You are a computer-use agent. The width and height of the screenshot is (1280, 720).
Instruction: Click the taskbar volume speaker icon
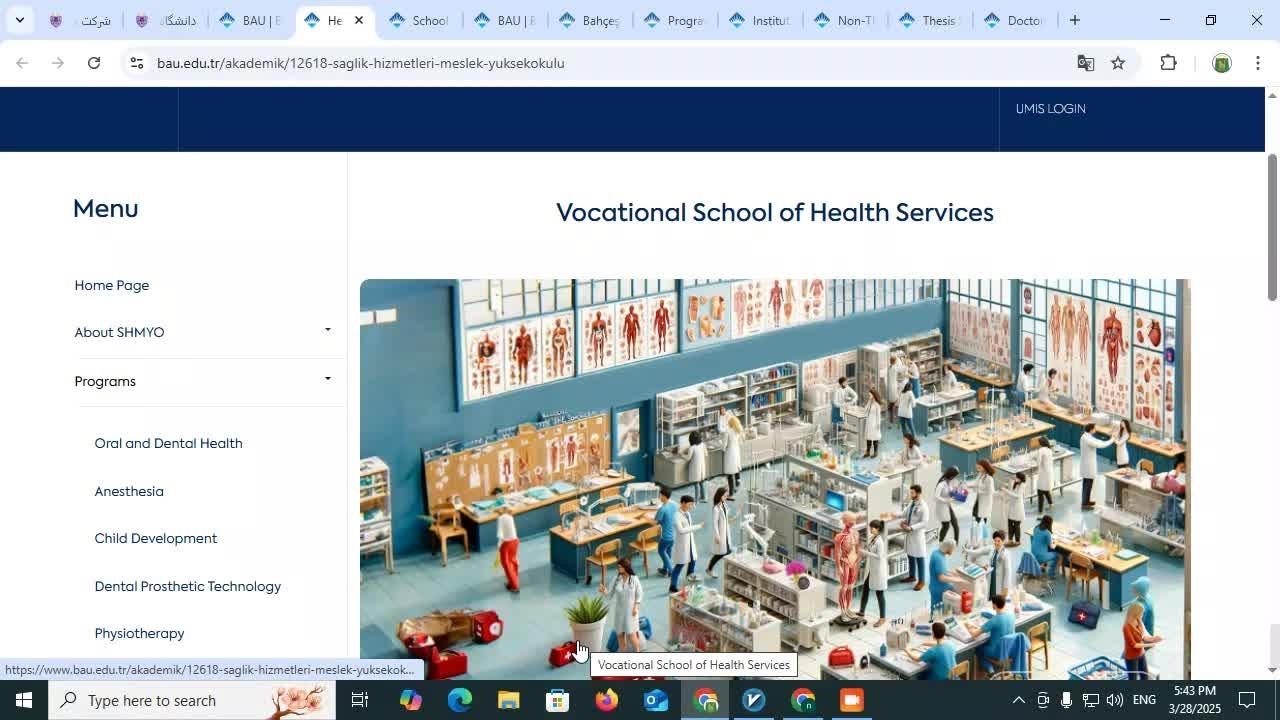(1114, 700)
